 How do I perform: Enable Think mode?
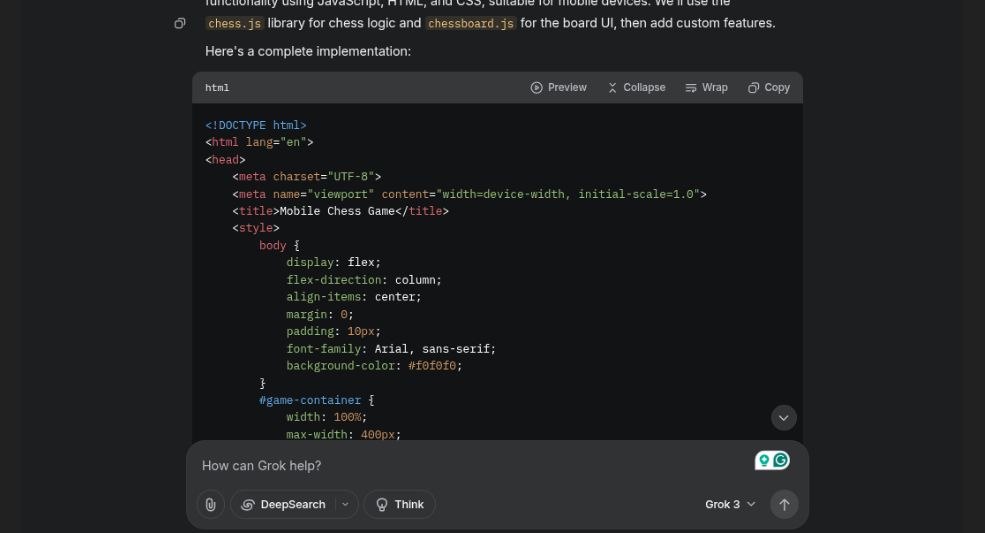400,504
